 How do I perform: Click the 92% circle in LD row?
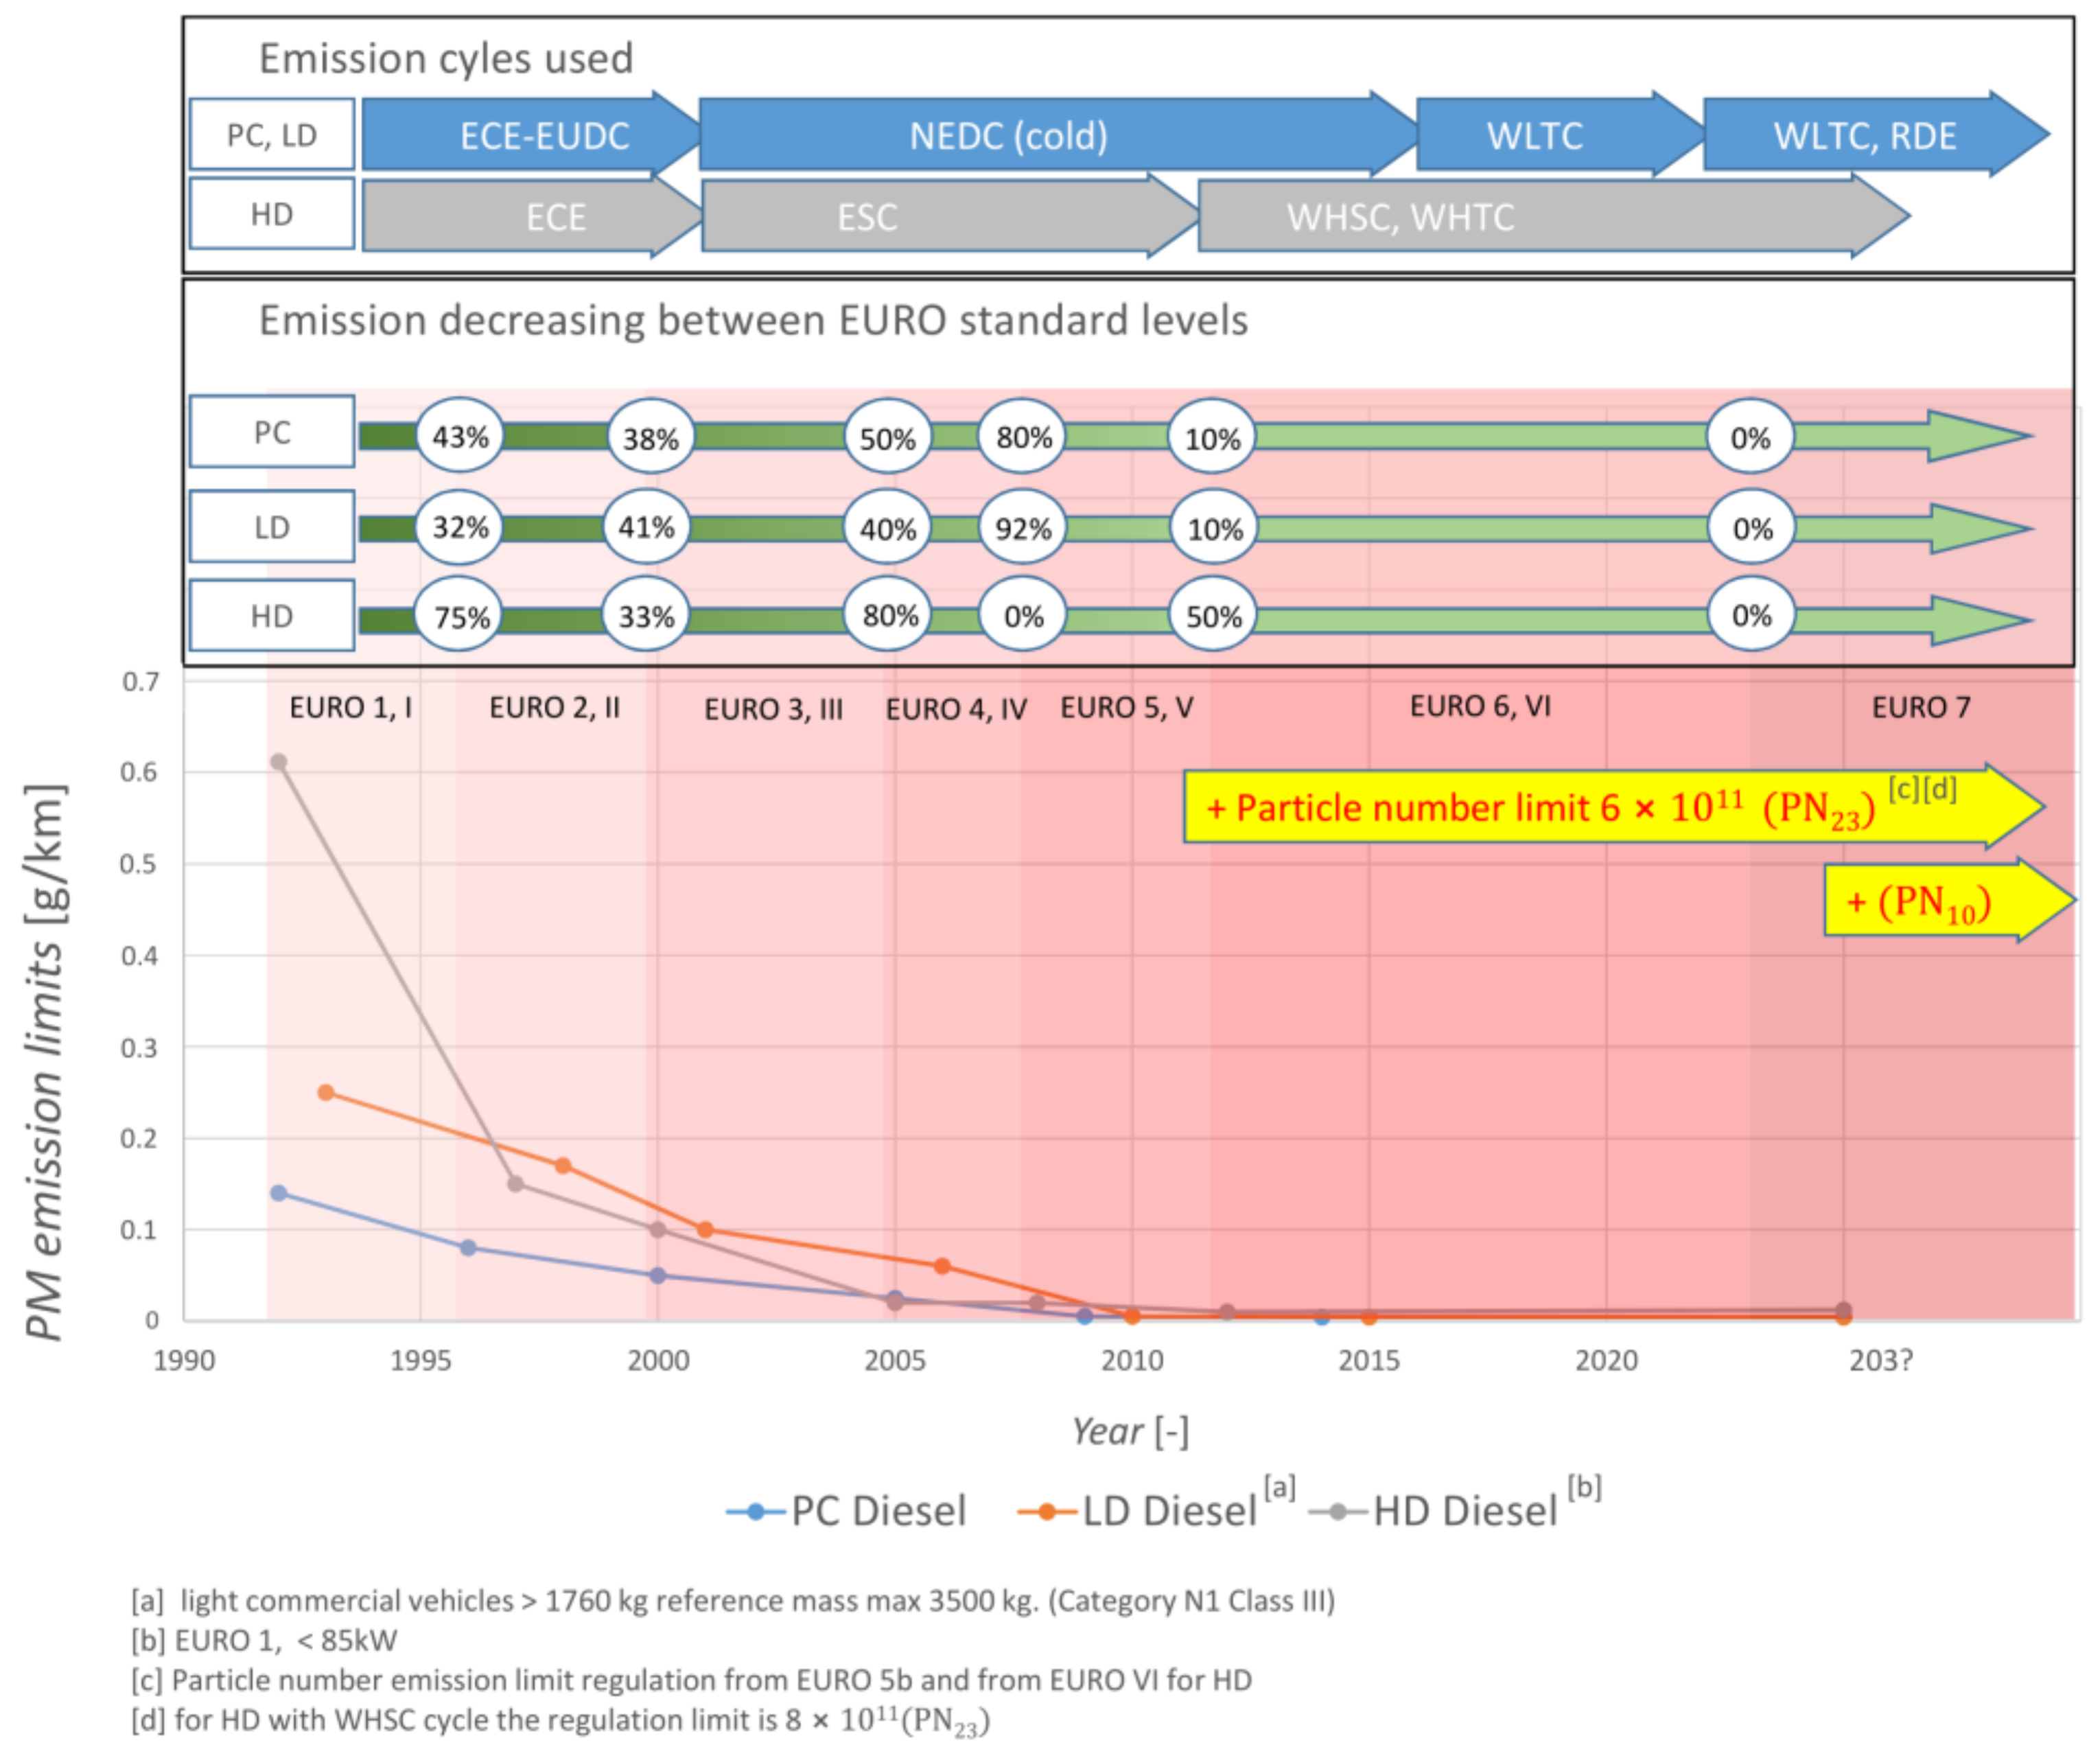(1022, 527)
